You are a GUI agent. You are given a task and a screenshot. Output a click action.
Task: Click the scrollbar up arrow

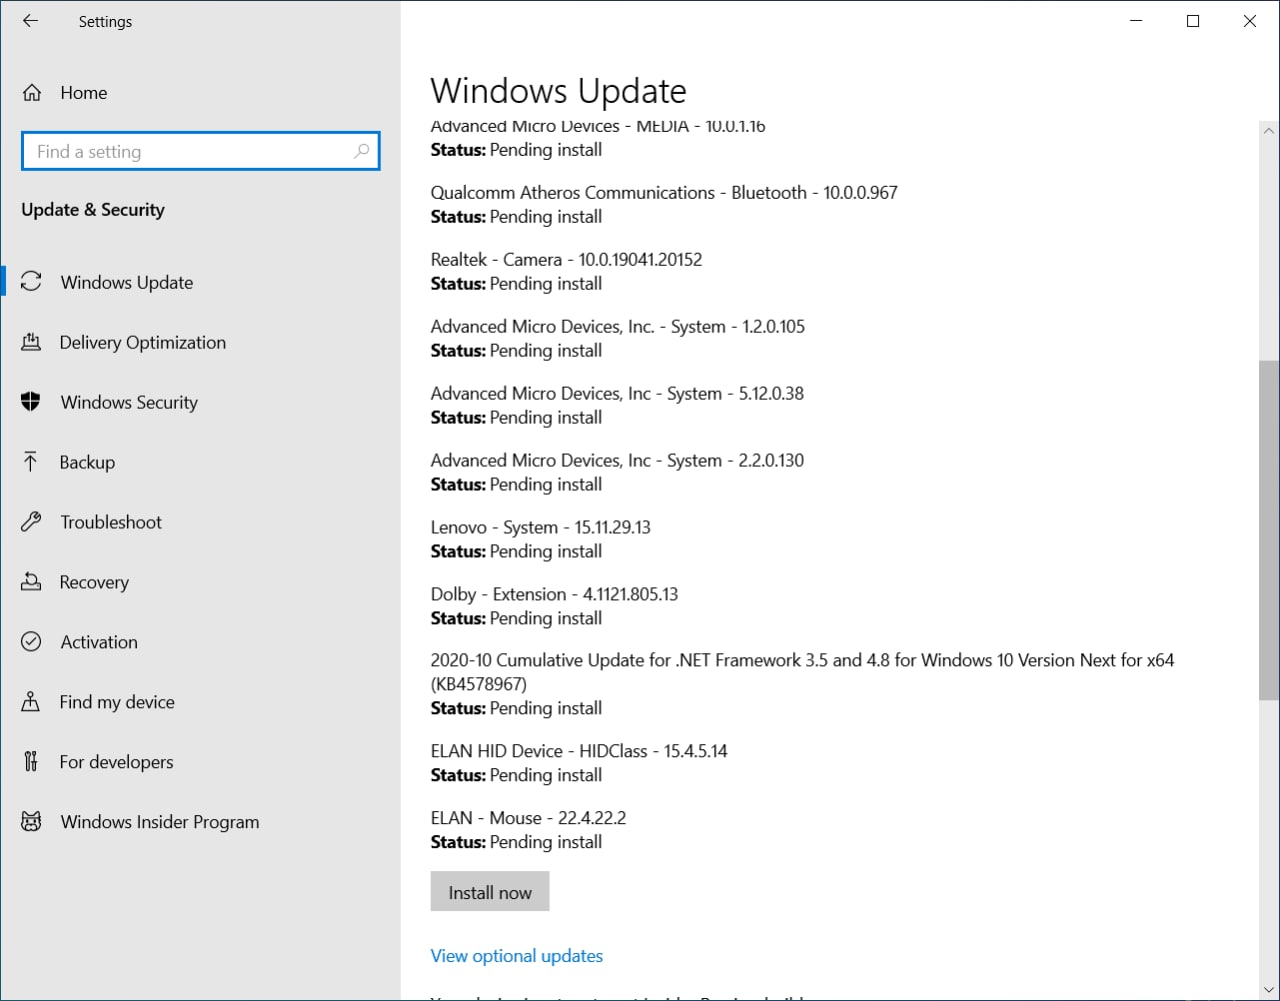pos(1269,131)
